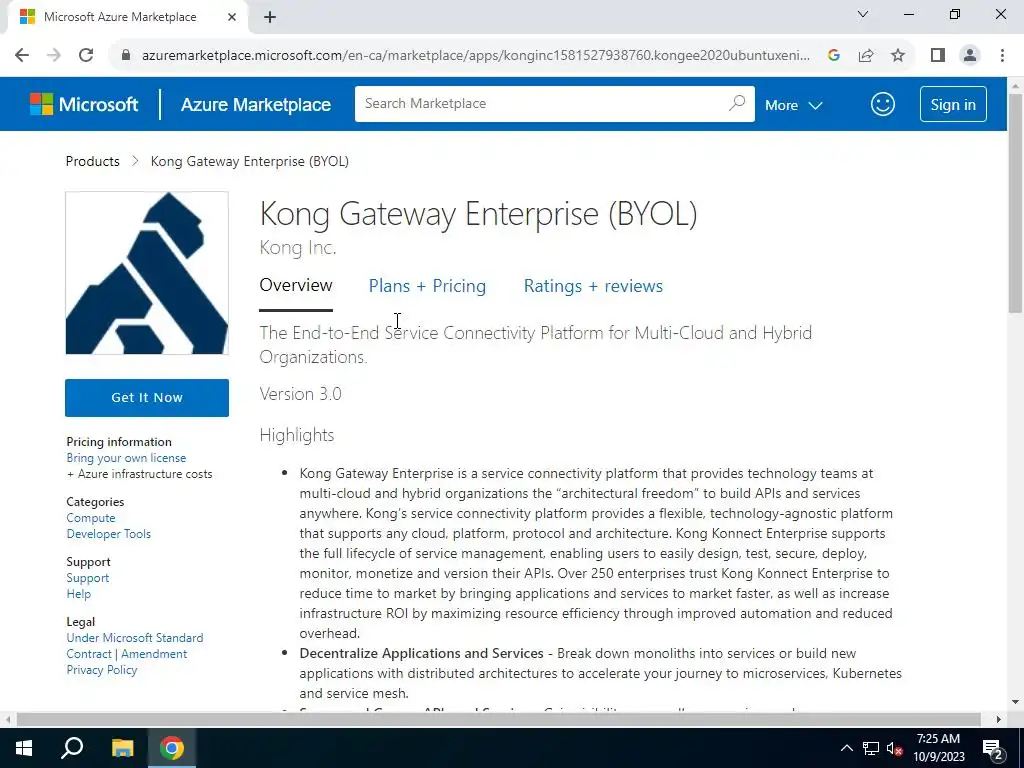Navigate to Products breadcrumb
This screenshot has width=1024, height=768.
click(x=93, y=161)
